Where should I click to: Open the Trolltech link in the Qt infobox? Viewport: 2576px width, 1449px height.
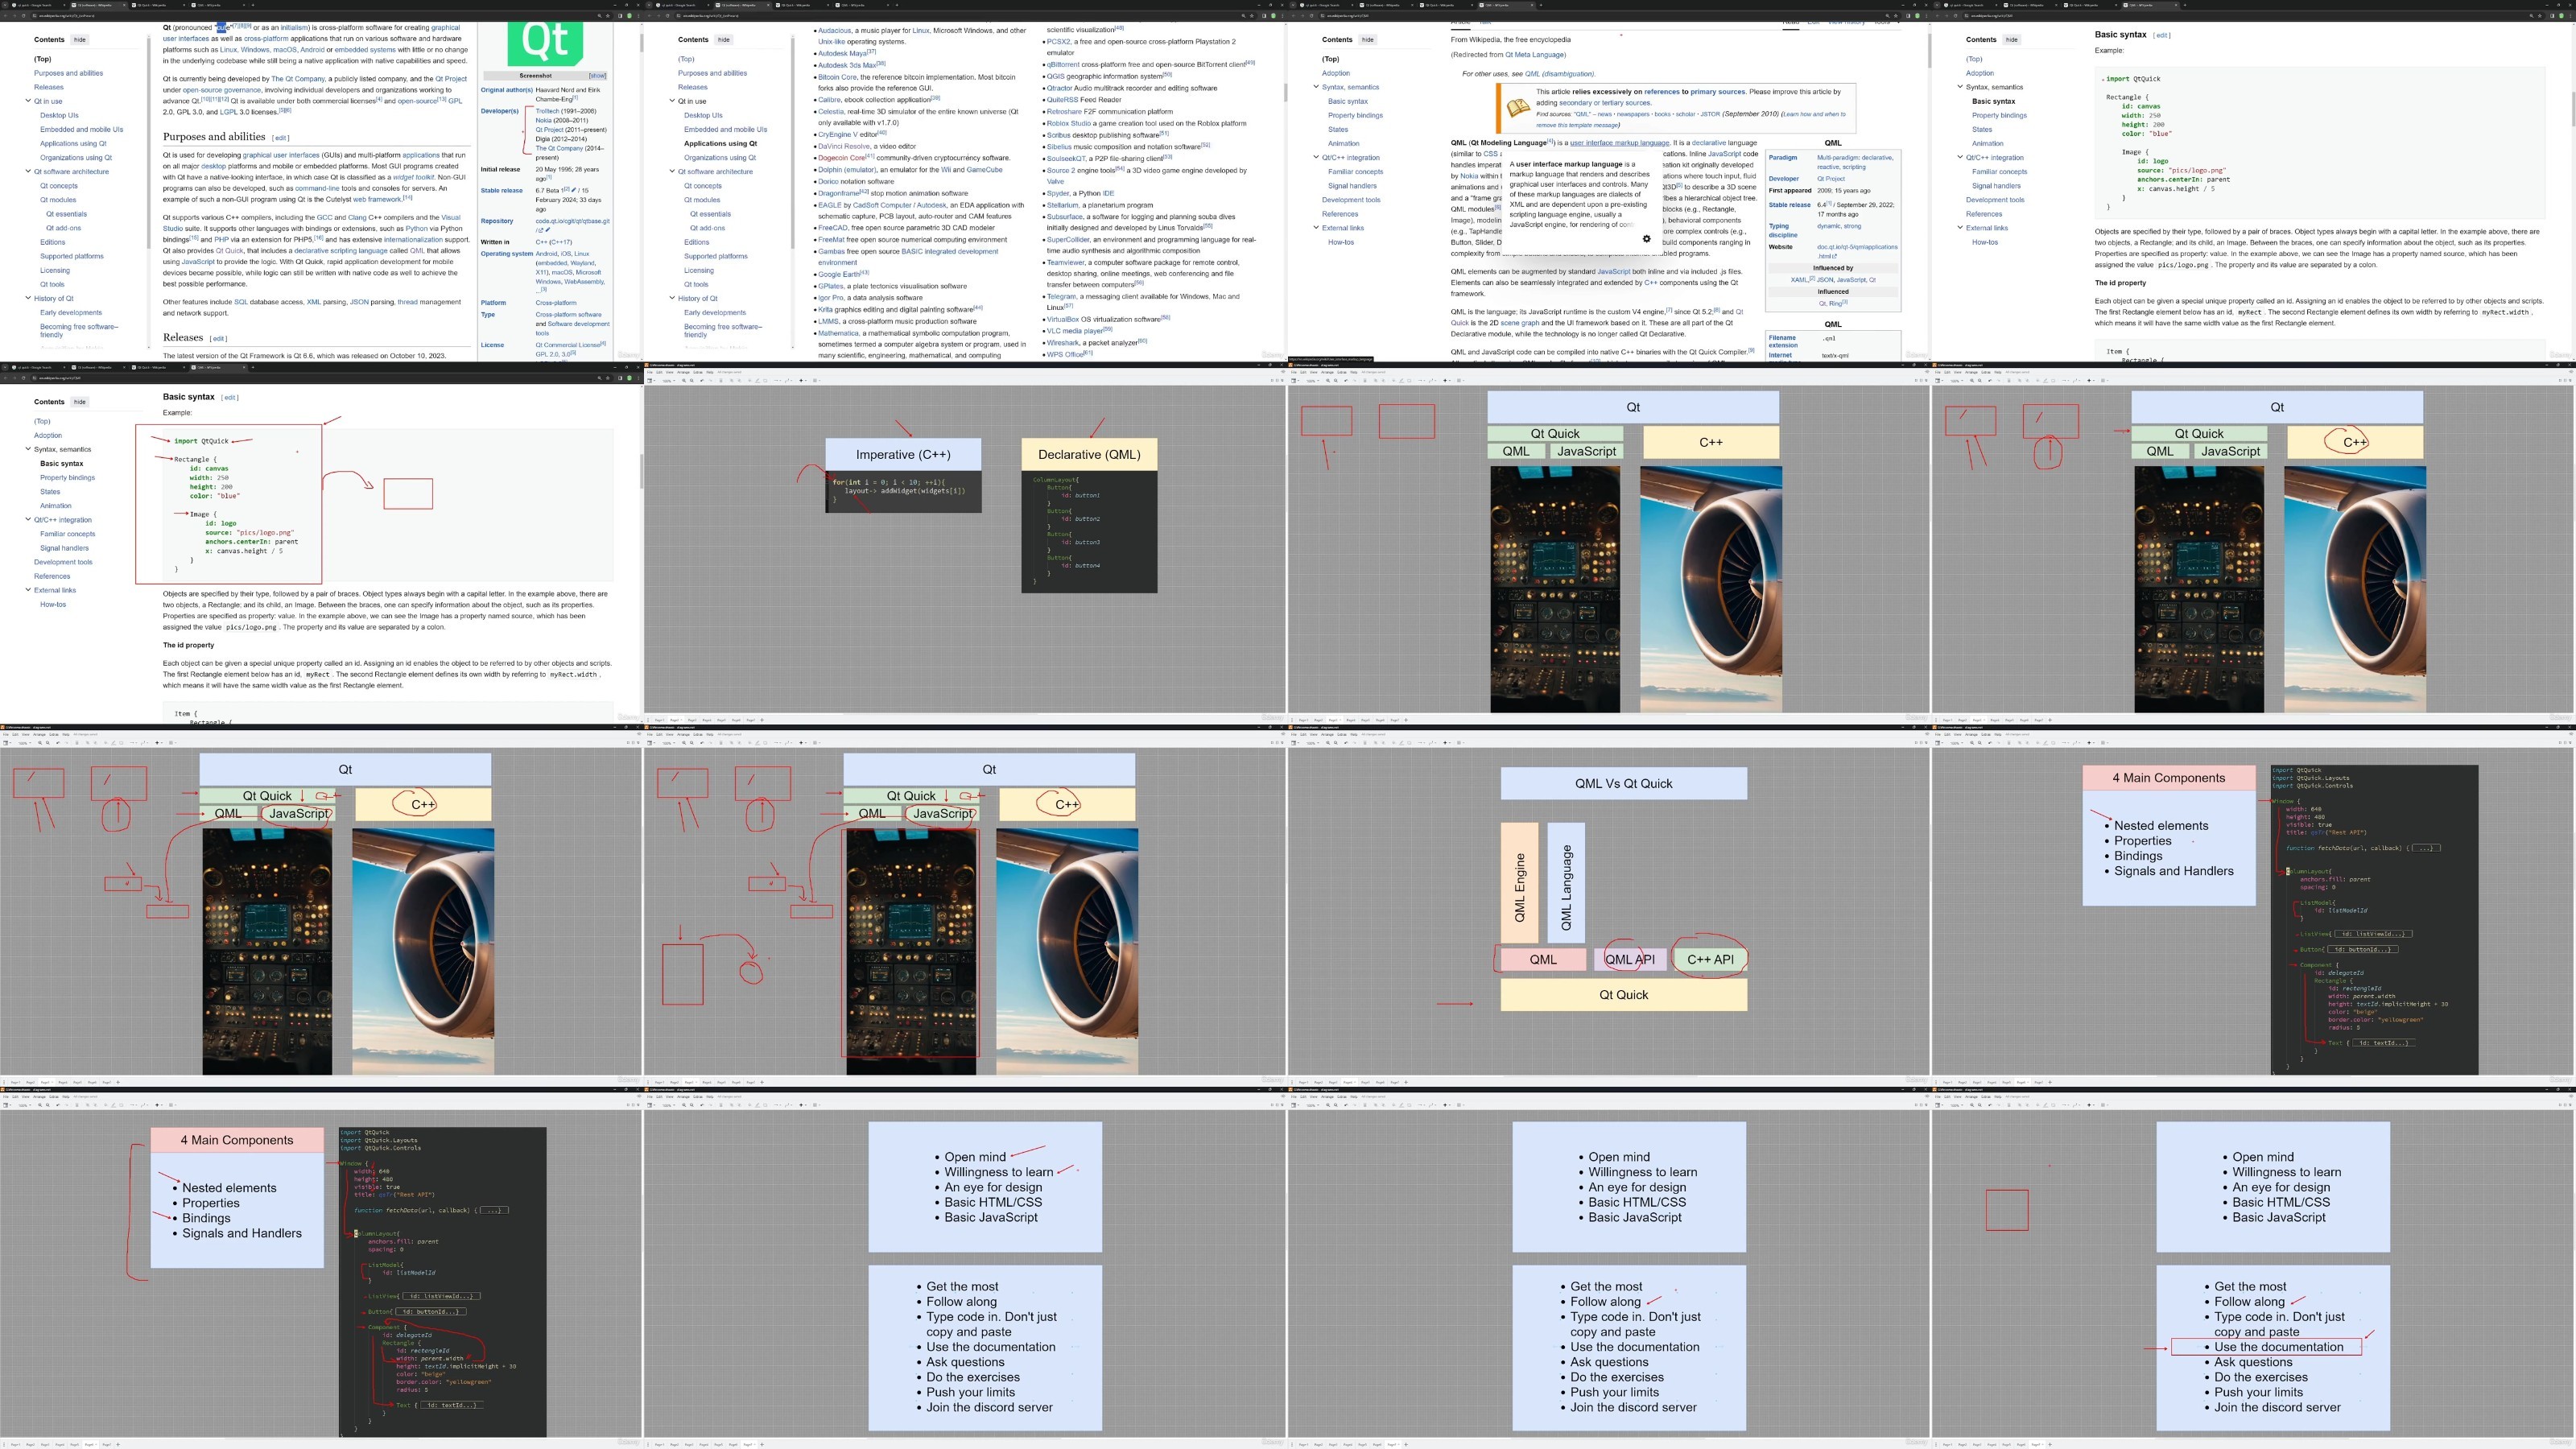point(547,111)
